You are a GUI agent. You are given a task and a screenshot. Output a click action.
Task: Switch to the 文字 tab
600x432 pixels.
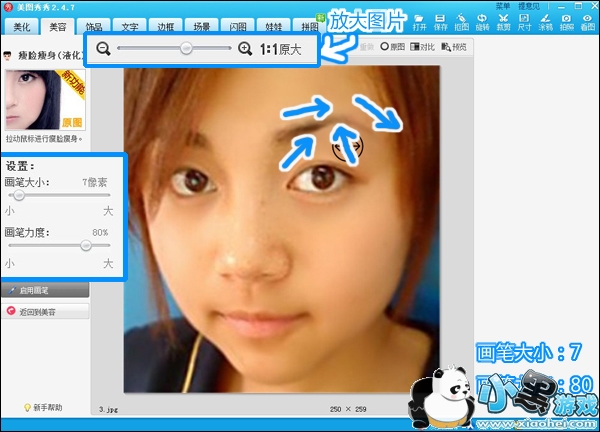pos(130,26)
